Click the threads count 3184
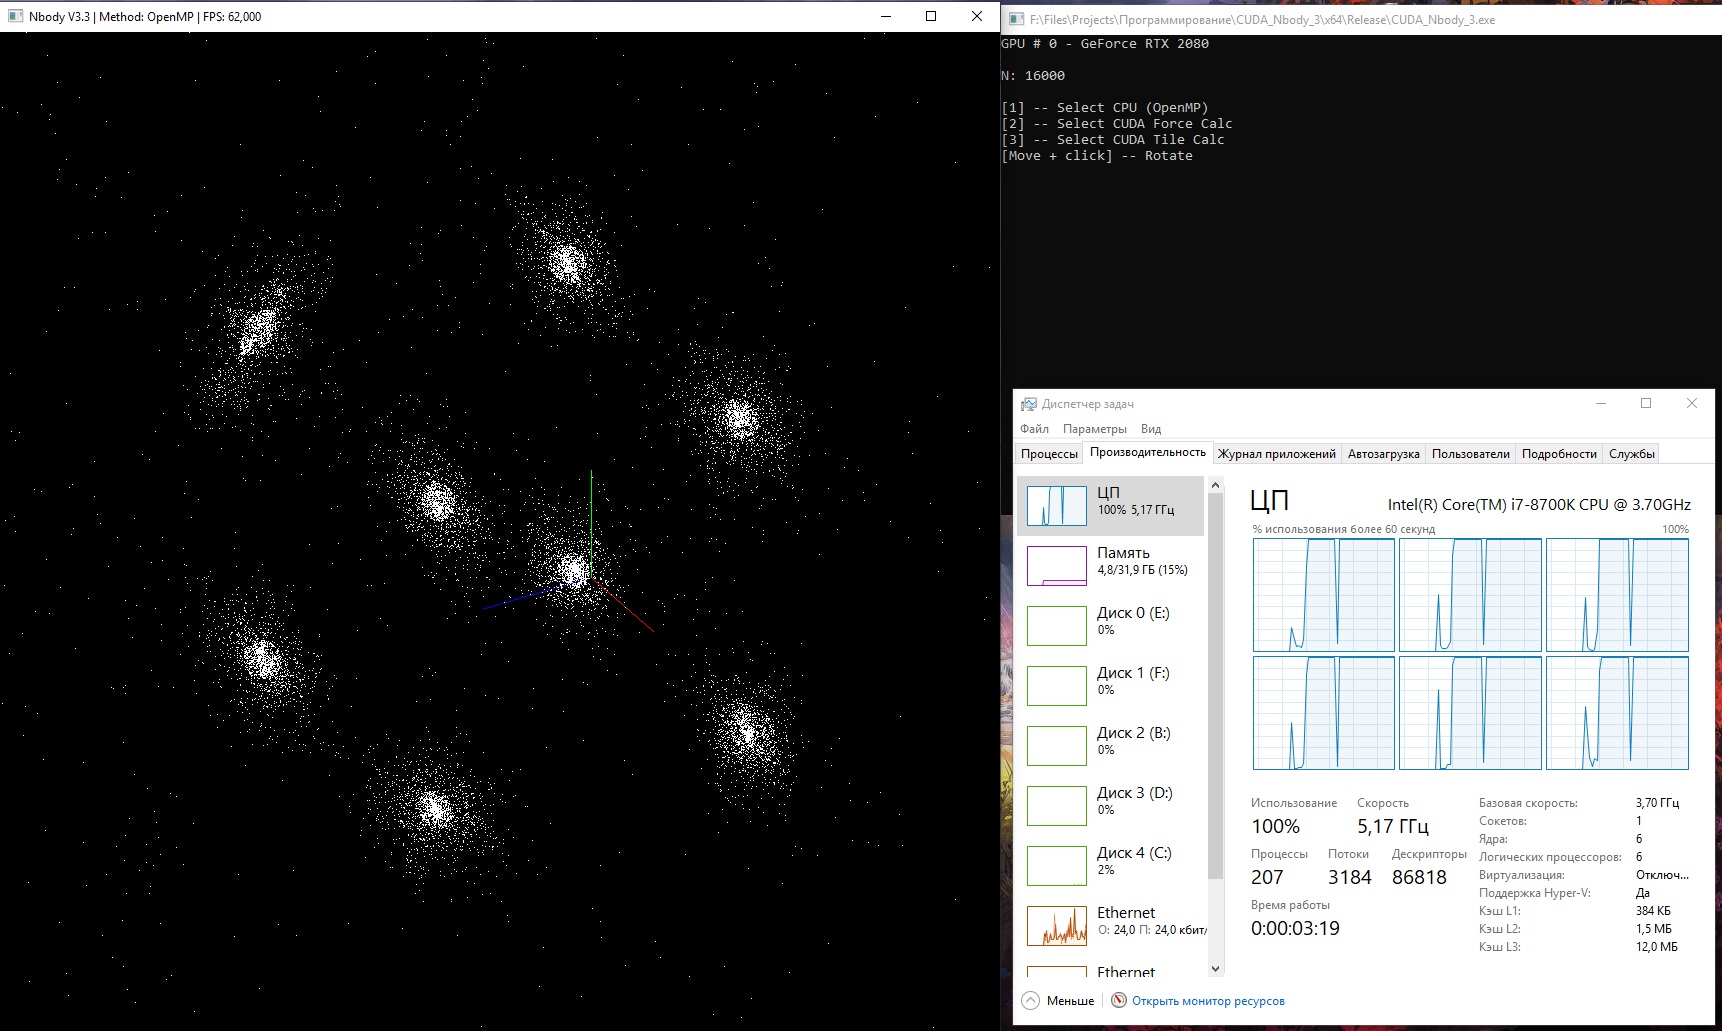The height and width of the screenshot is (1031, 1722). point(1349,877)
